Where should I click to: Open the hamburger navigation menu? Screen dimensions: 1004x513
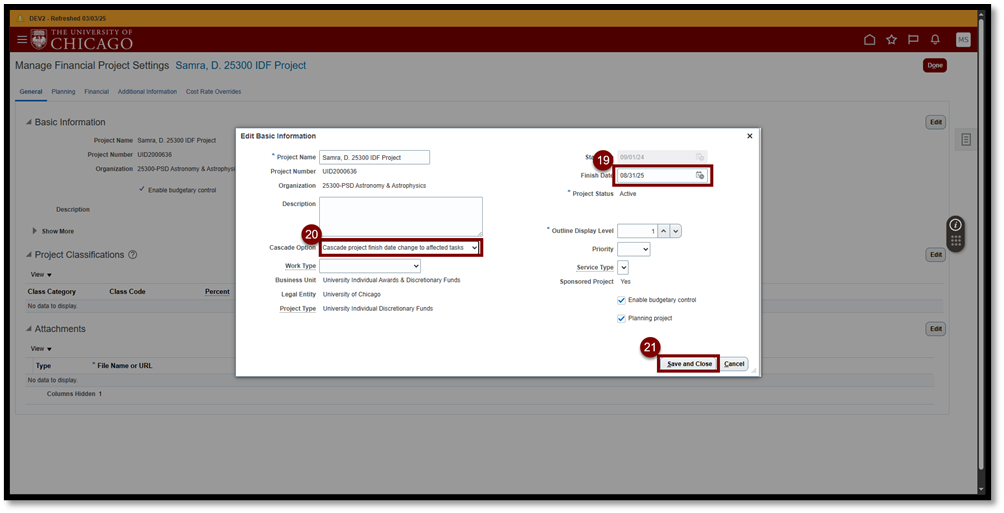[22, 39]
